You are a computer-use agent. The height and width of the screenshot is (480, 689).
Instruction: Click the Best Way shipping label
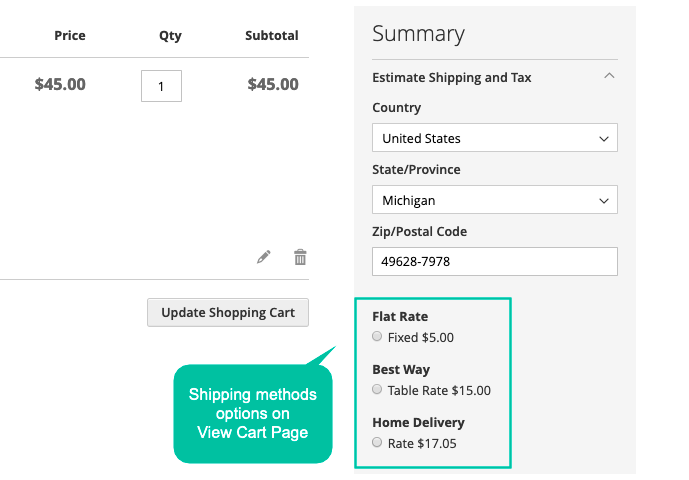click(401, 370)
